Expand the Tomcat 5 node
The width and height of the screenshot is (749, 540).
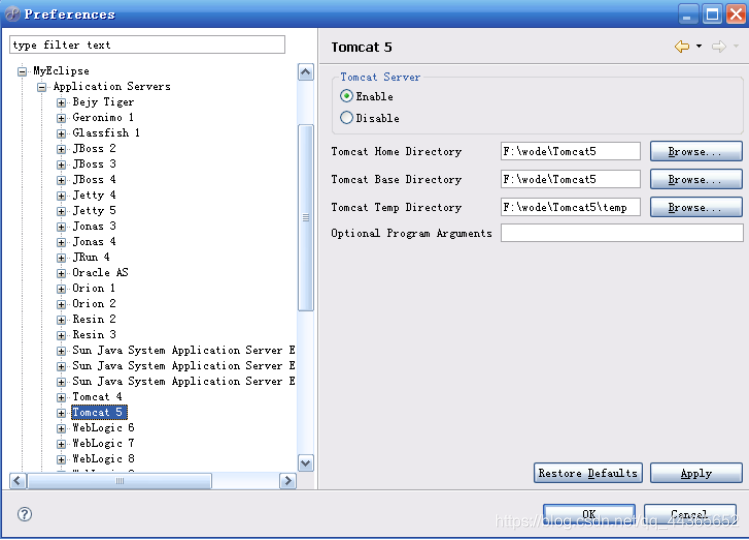[61, 413]
